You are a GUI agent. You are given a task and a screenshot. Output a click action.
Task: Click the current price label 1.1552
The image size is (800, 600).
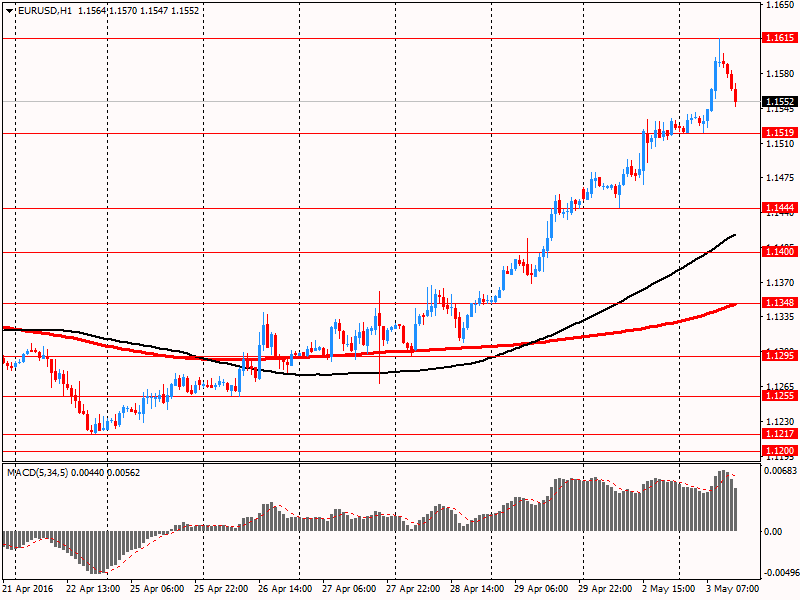[779, 102]
